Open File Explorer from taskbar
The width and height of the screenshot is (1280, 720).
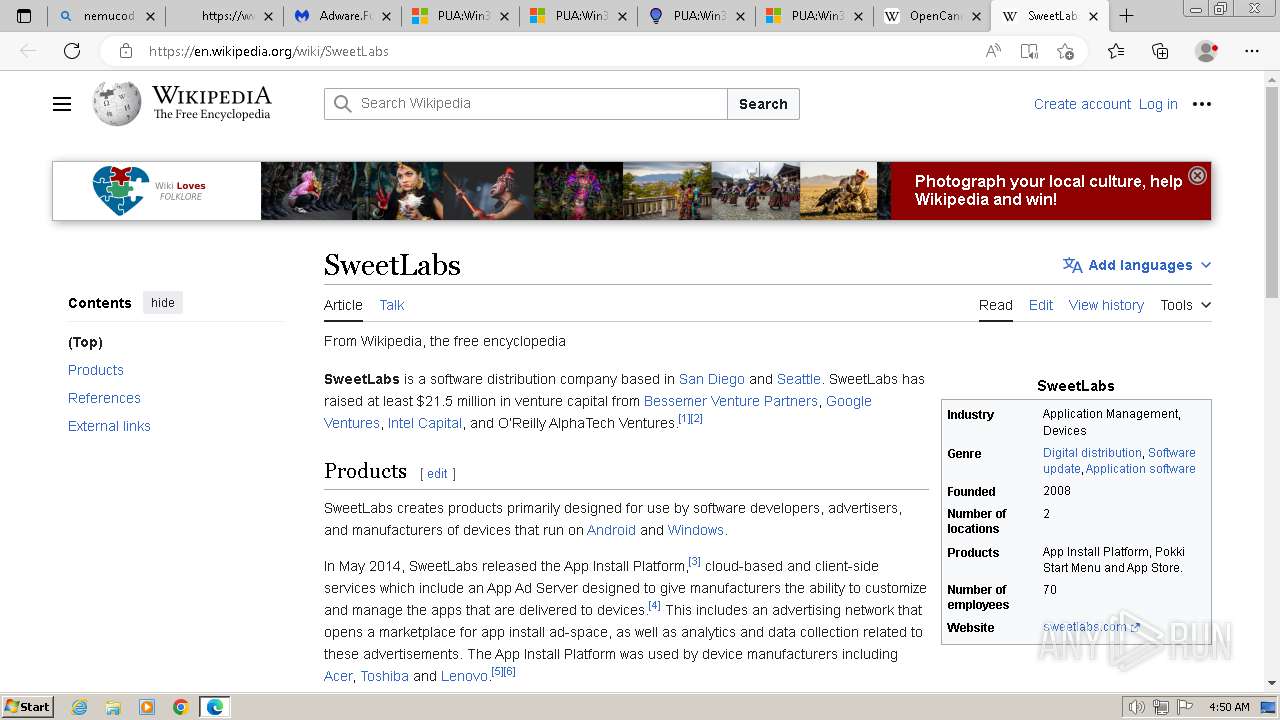(x=113, y=707)
